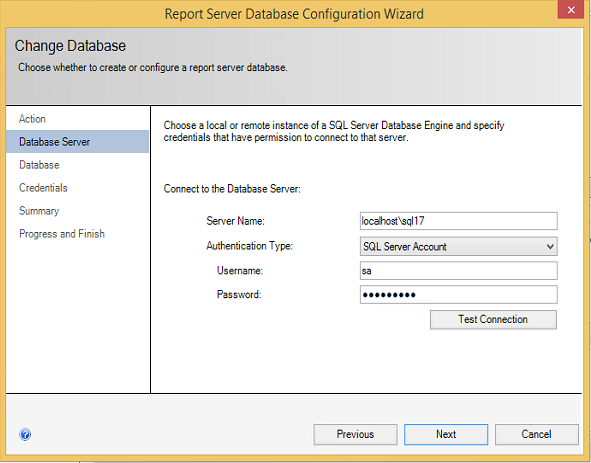Select the SQL Server Account combo box

[459, 247]
